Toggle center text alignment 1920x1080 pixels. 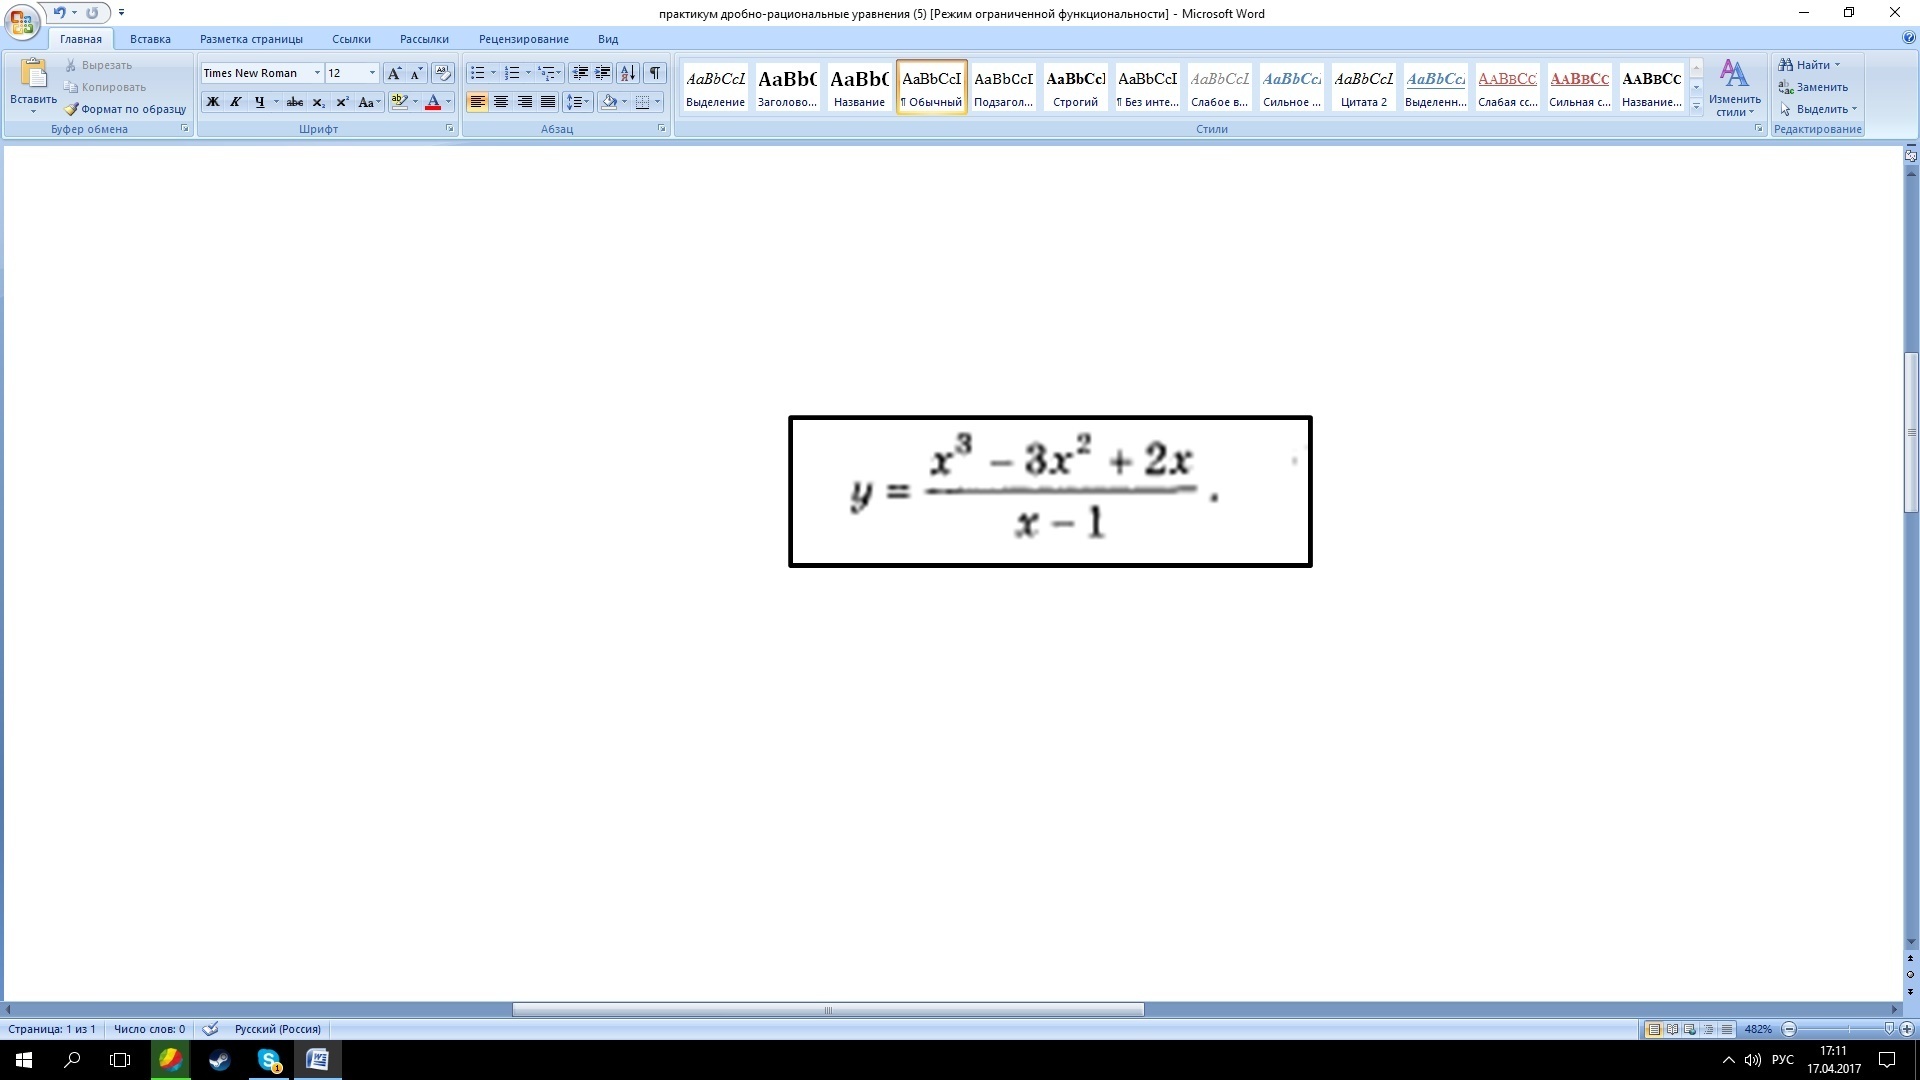pyautogui.click(x=500, y=102)
